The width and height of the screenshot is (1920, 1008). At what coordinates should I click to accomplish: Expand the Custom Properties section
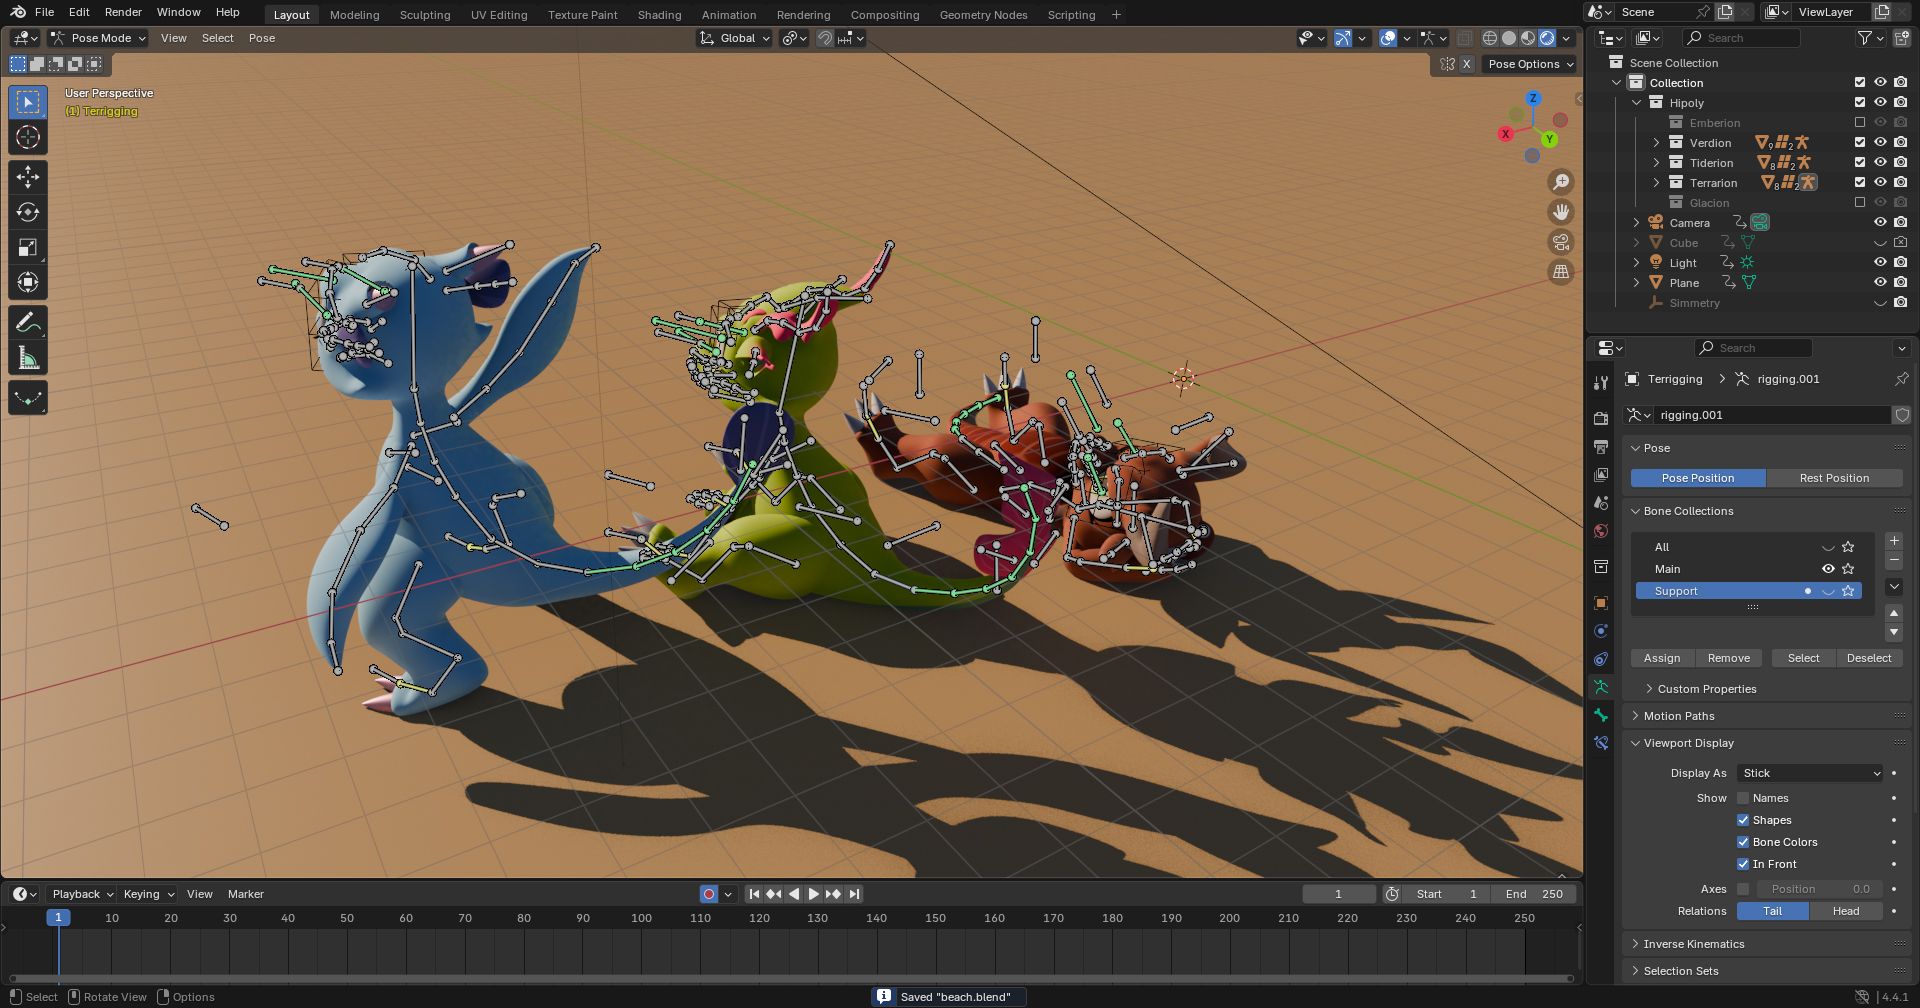coord(1707,689)
